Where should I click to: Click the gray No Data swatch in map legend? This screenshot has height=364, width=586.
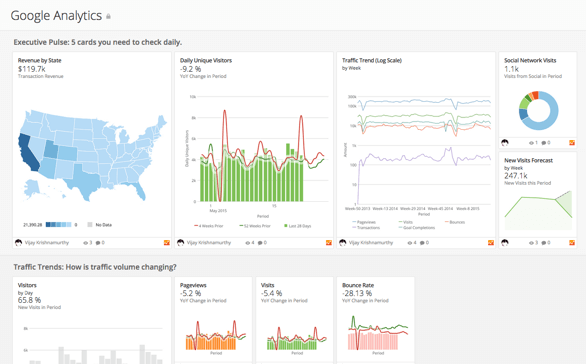pyautogui.click(x=90, y=225)
